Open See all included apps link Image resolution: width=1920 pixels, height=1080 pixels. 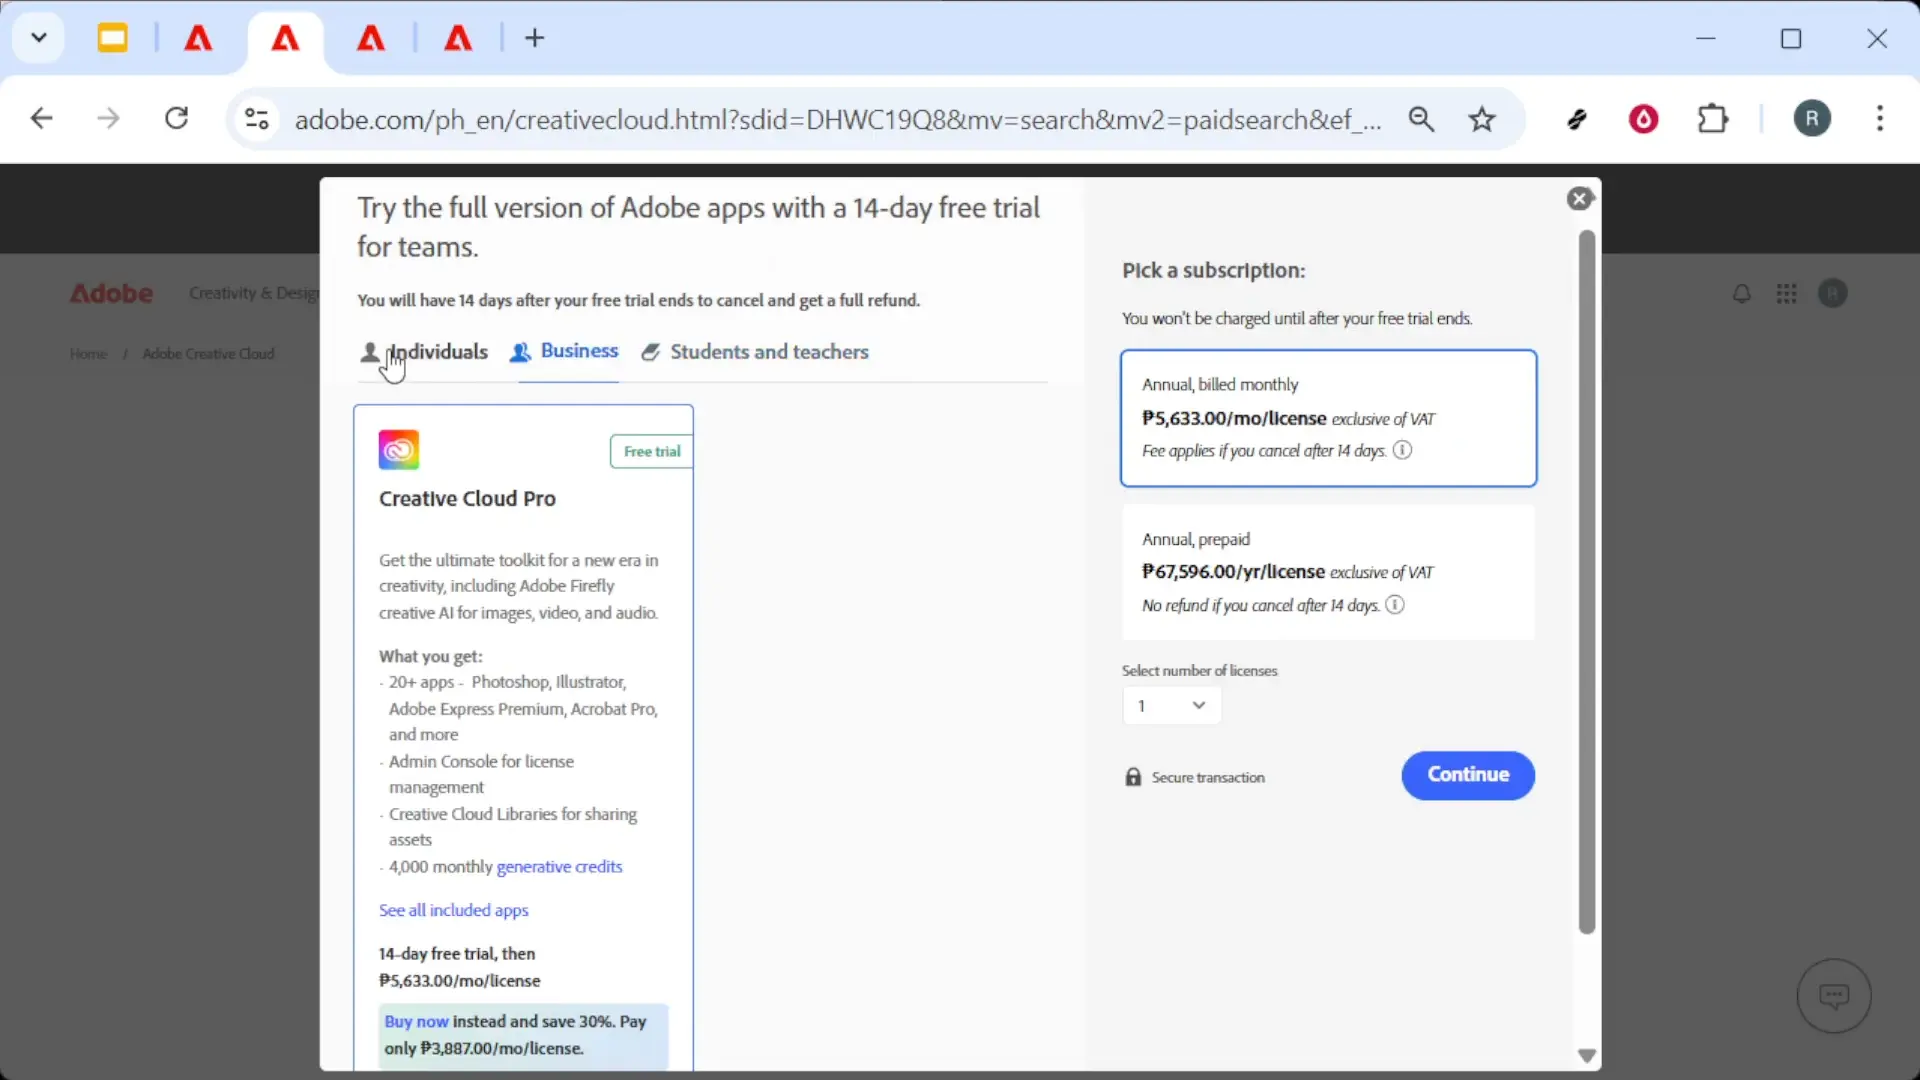(x=453, y=910)
